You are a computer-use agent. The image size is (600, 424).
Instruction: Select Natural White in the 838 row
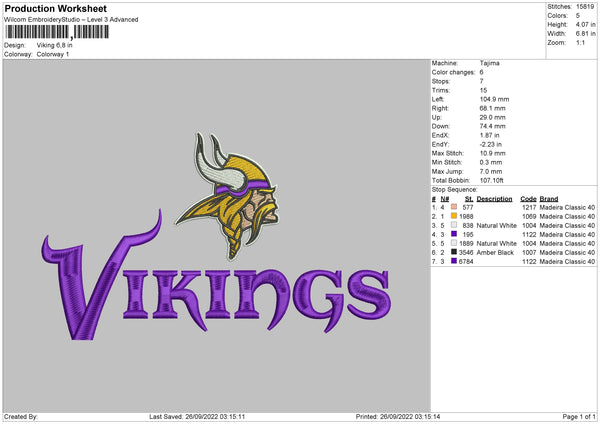click(496, 226)
